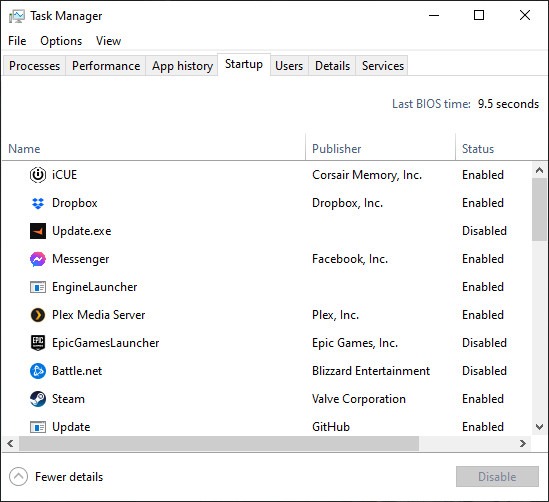Viewport: 549px width, 502px height.
Task: Click the Disabled status for Battle.net
Action: click(484, 371)
